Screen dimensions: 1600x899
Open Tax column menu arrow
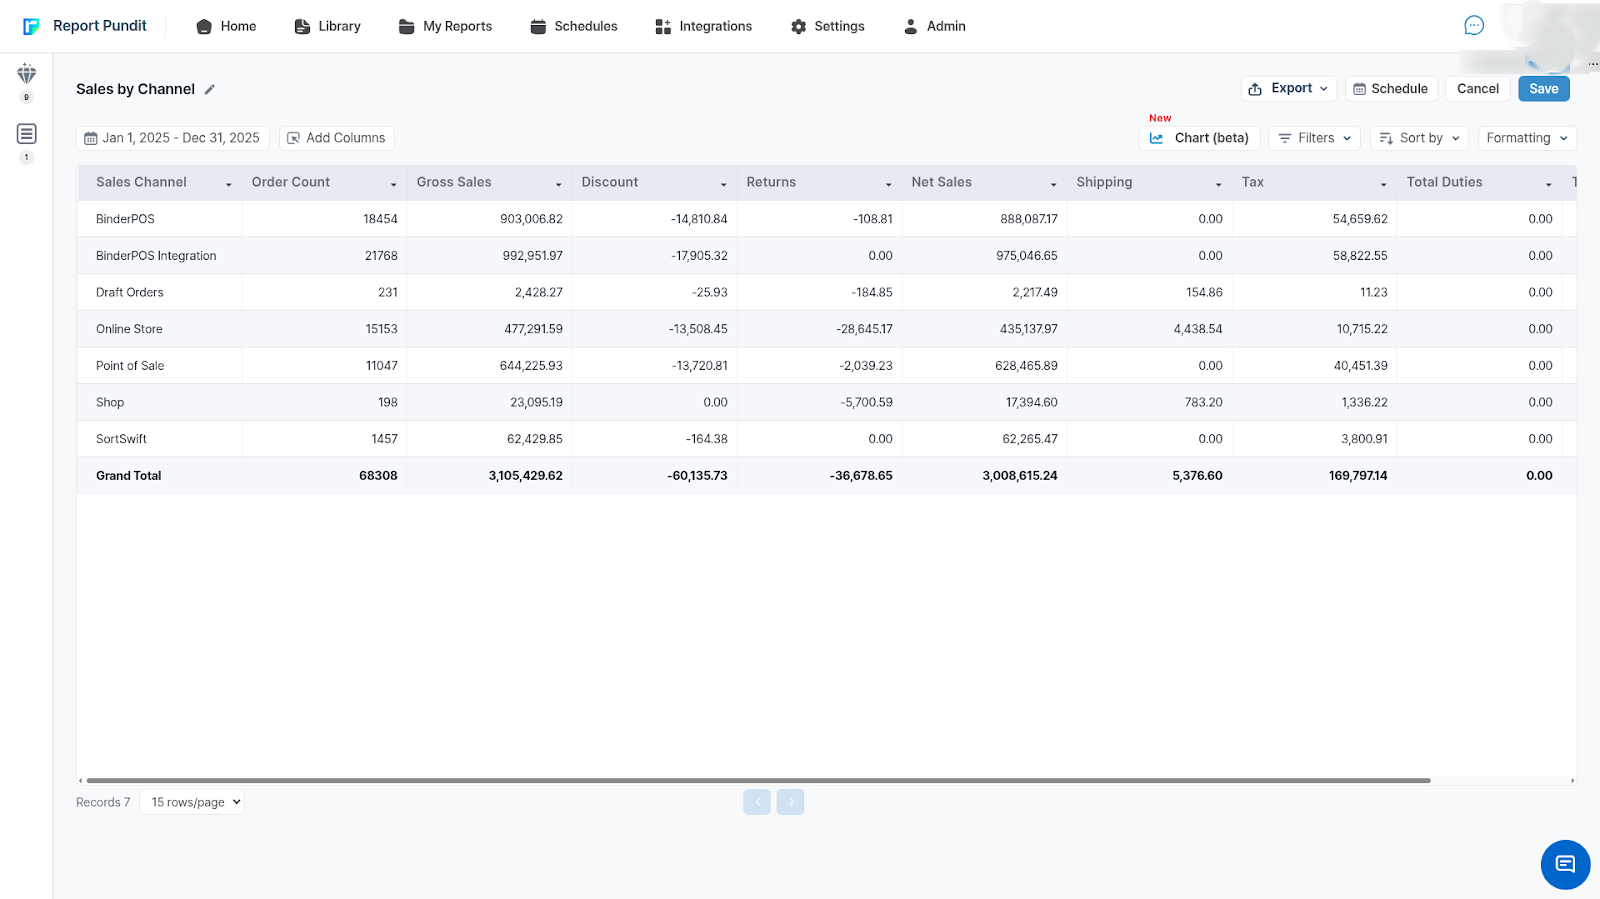tap(1383, 184)
